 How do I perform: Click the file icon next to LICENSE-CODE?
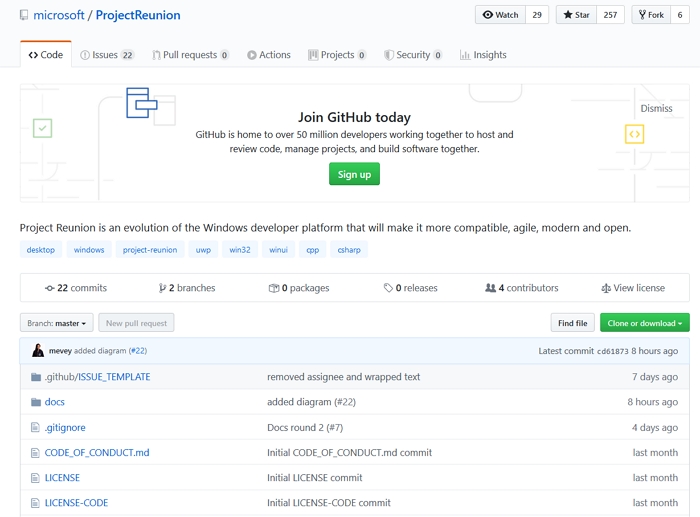point(36,503)
